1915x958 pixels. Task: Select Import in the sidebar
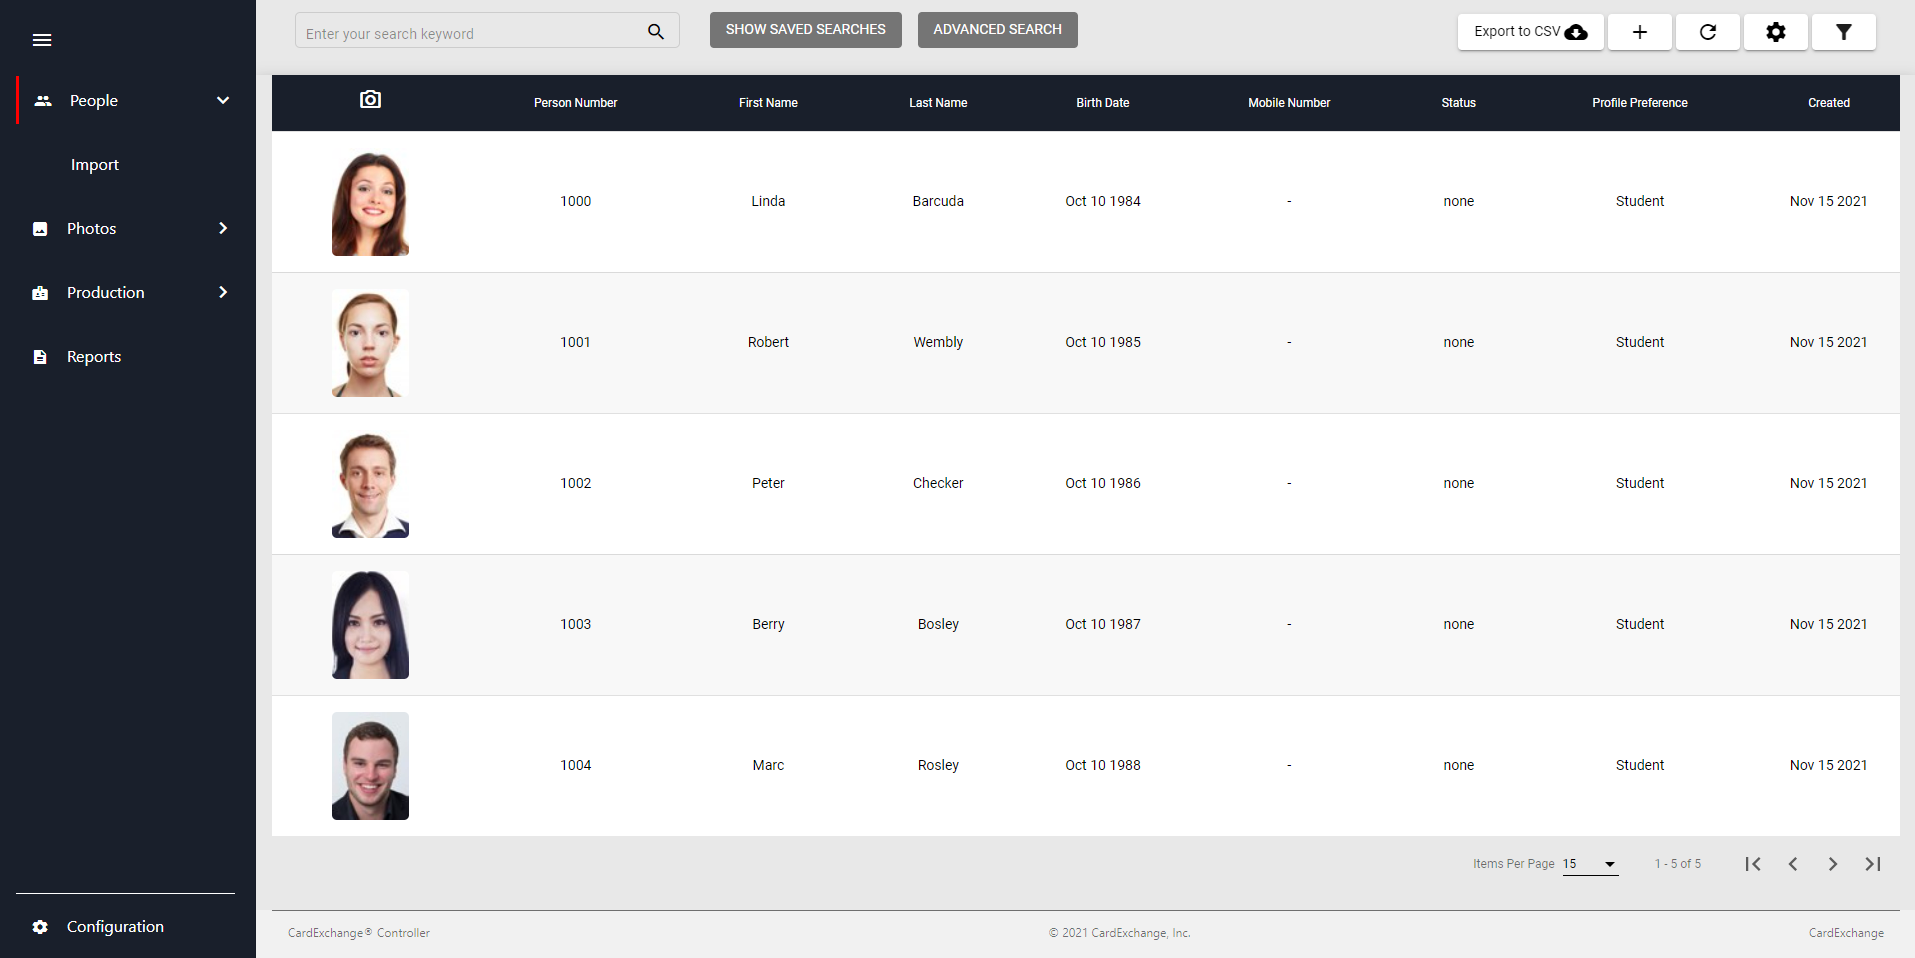point(95,165)
